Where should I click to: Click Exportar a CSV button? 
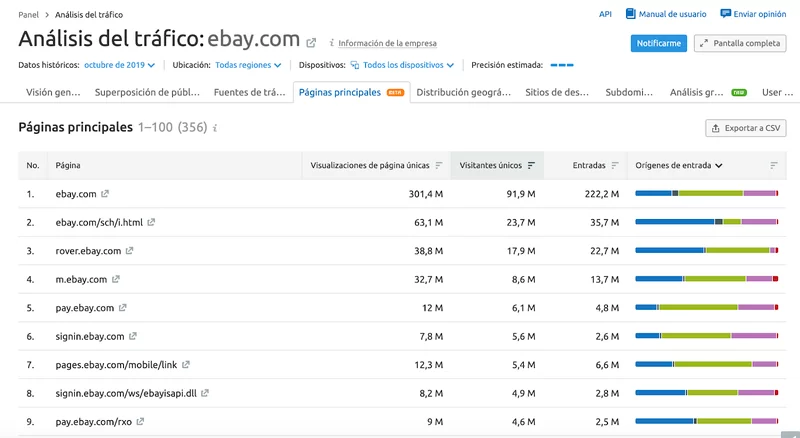point(746,128)
